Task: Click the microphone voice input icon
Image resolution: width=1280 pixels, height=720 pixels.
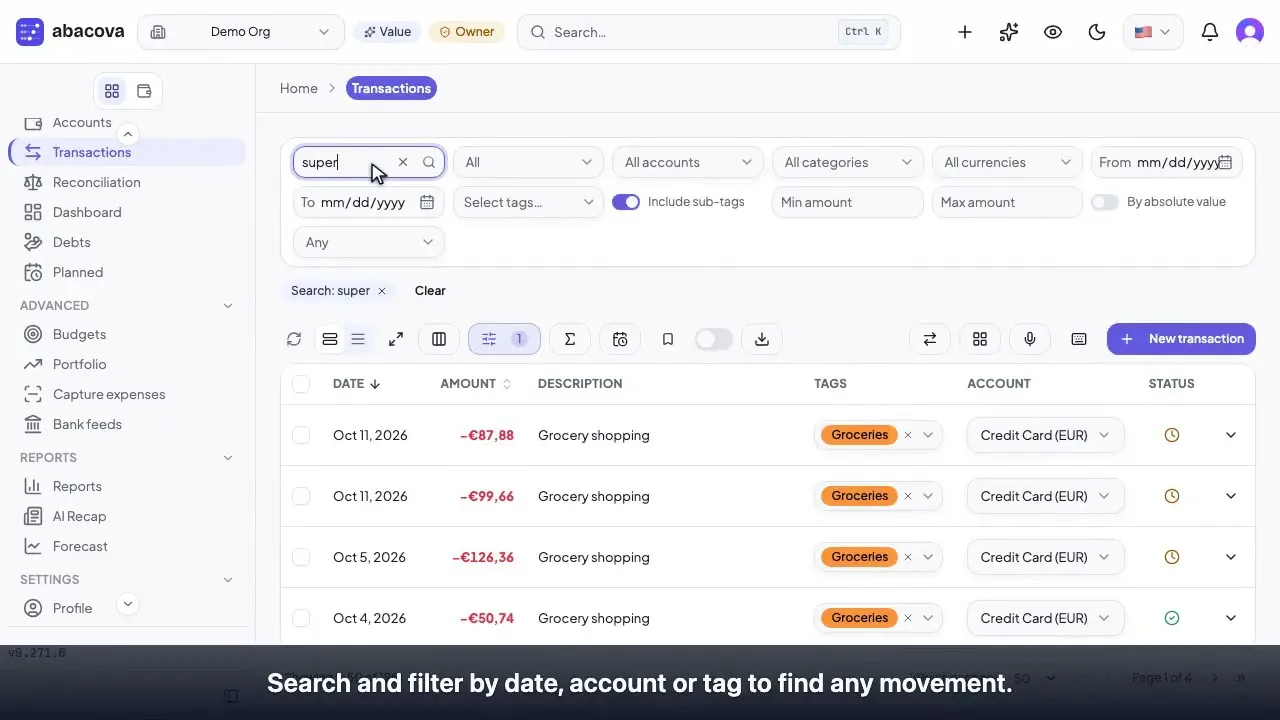Action: coord(1030,339)
